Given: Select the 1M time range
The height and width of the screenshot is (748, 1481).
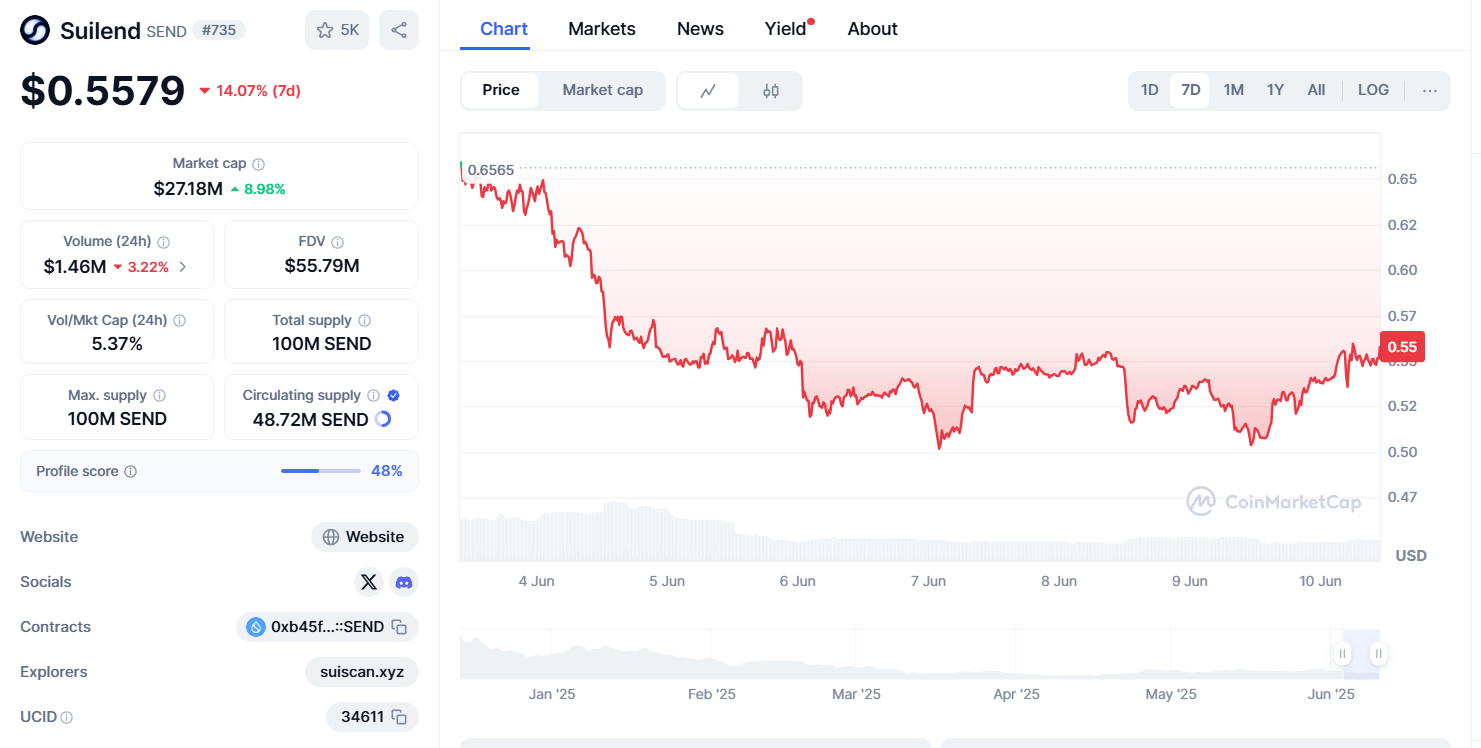Looking at the screenshot, I should click(x=1233, y=90).
